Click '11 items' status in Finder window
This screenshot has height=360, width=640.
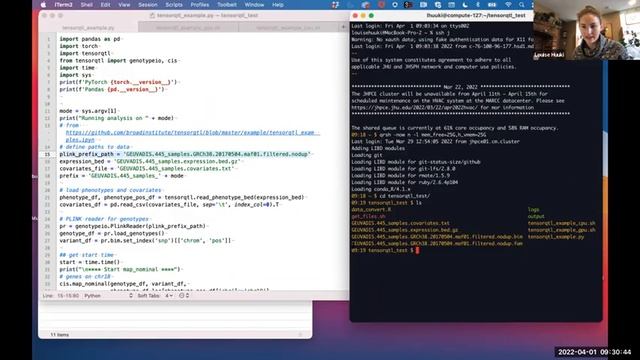[x=60, y=335]
